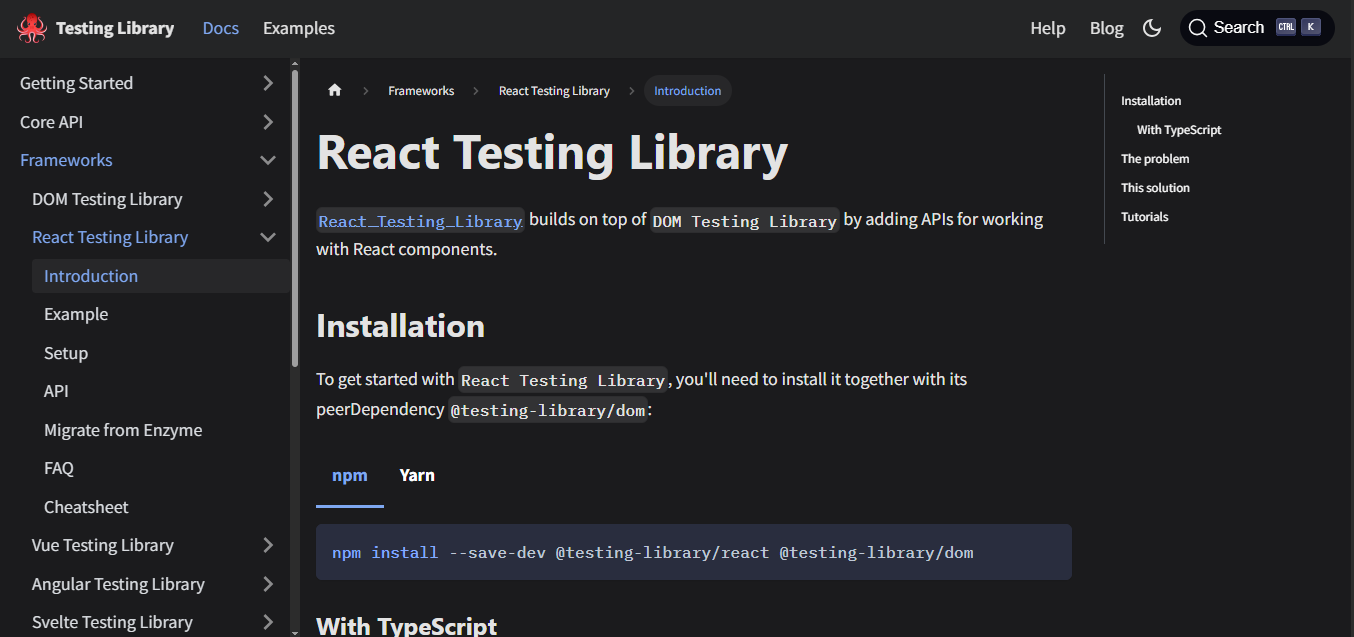
Task: Open the FAQ sidebar page
Action: click(59, 468)
